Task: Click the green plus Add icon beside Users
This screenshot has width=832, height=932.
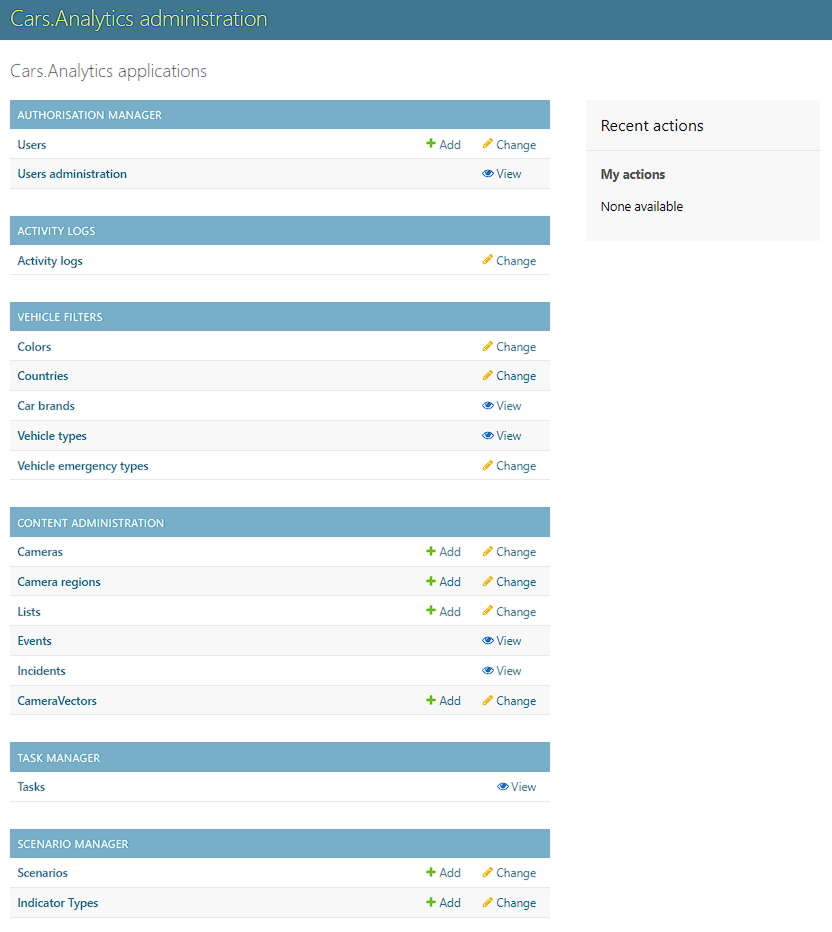Action: [429, 144]
